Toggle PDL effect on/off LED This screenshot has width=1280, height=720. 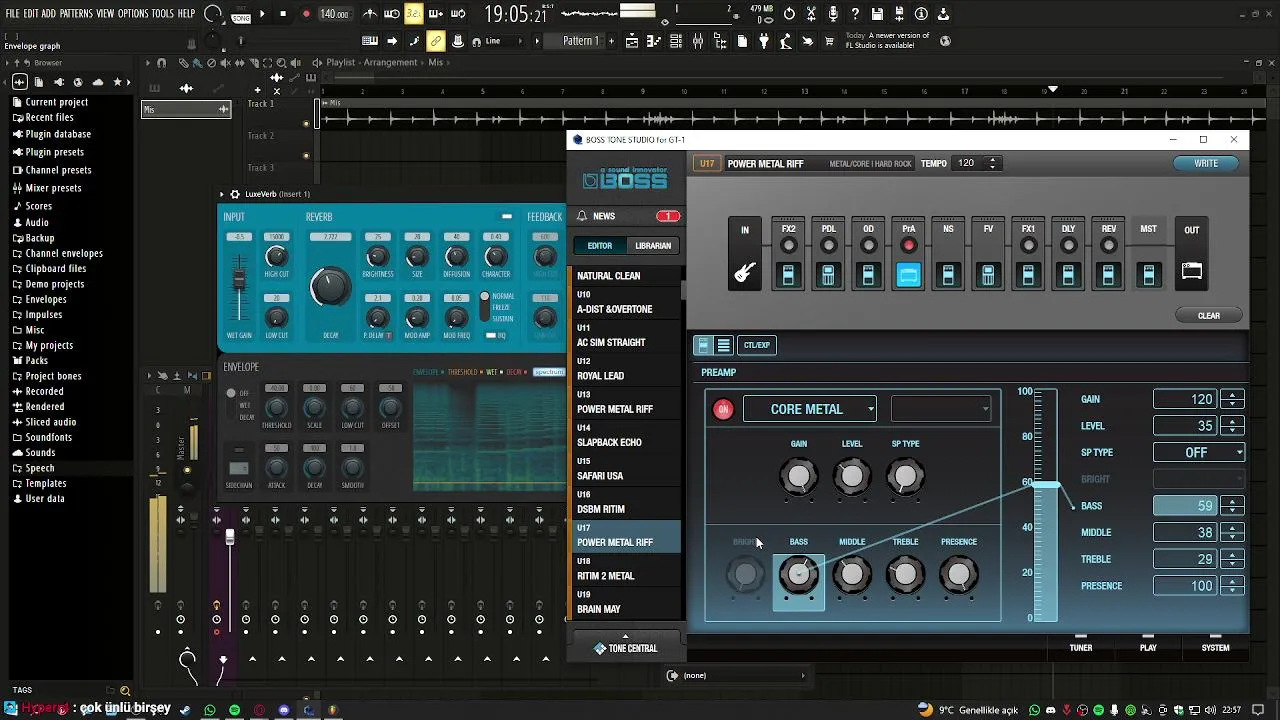[828, 245]
